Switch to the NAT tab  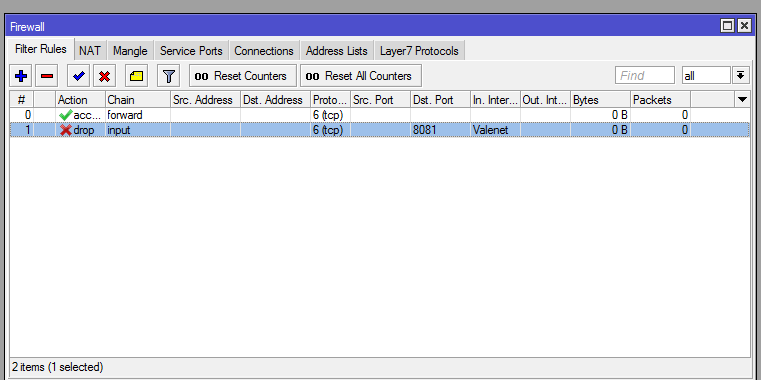pos(90,51)
